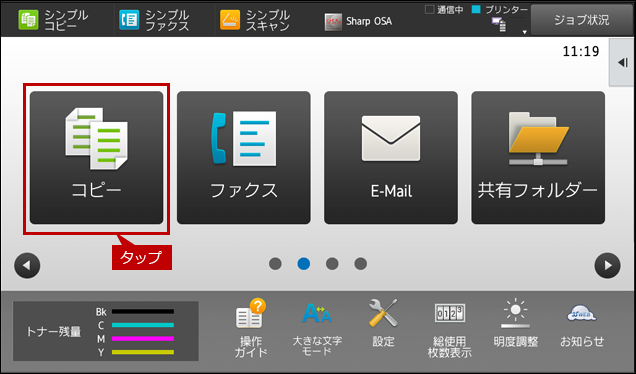
Task: Open the ファクス (Fax) tile
Action: tap(244, 157)
